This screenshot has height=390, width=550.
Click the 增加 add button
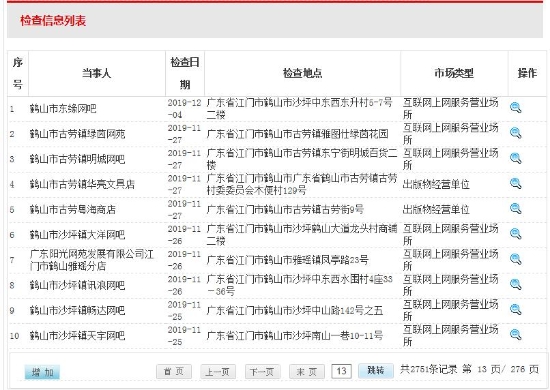pyautogui.click(x=42, y=372)
